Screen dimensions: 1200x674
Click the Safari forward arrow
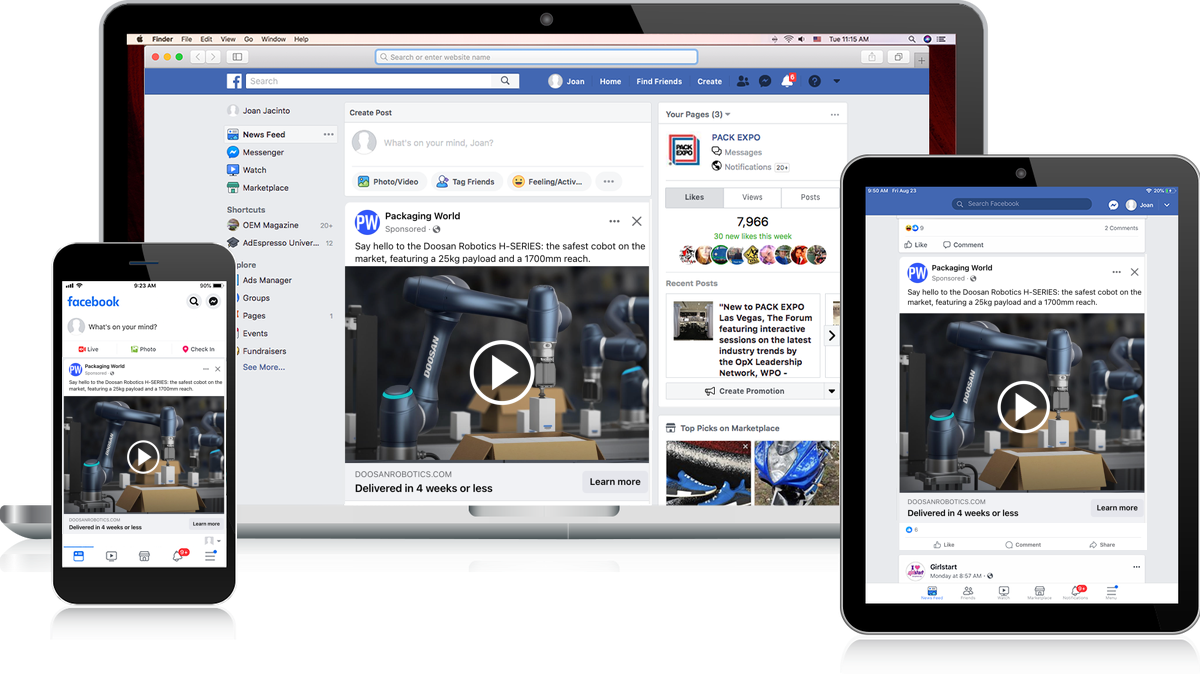213,57
